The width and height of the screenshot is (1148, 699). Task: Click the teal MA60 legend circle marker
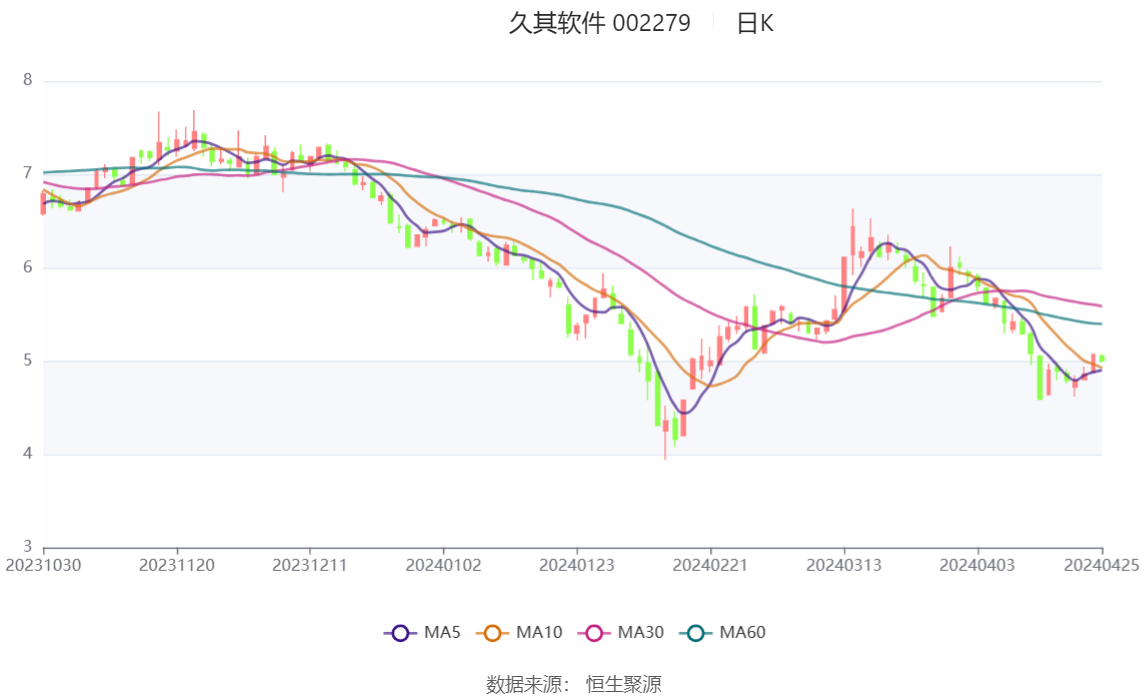[696, 633]
